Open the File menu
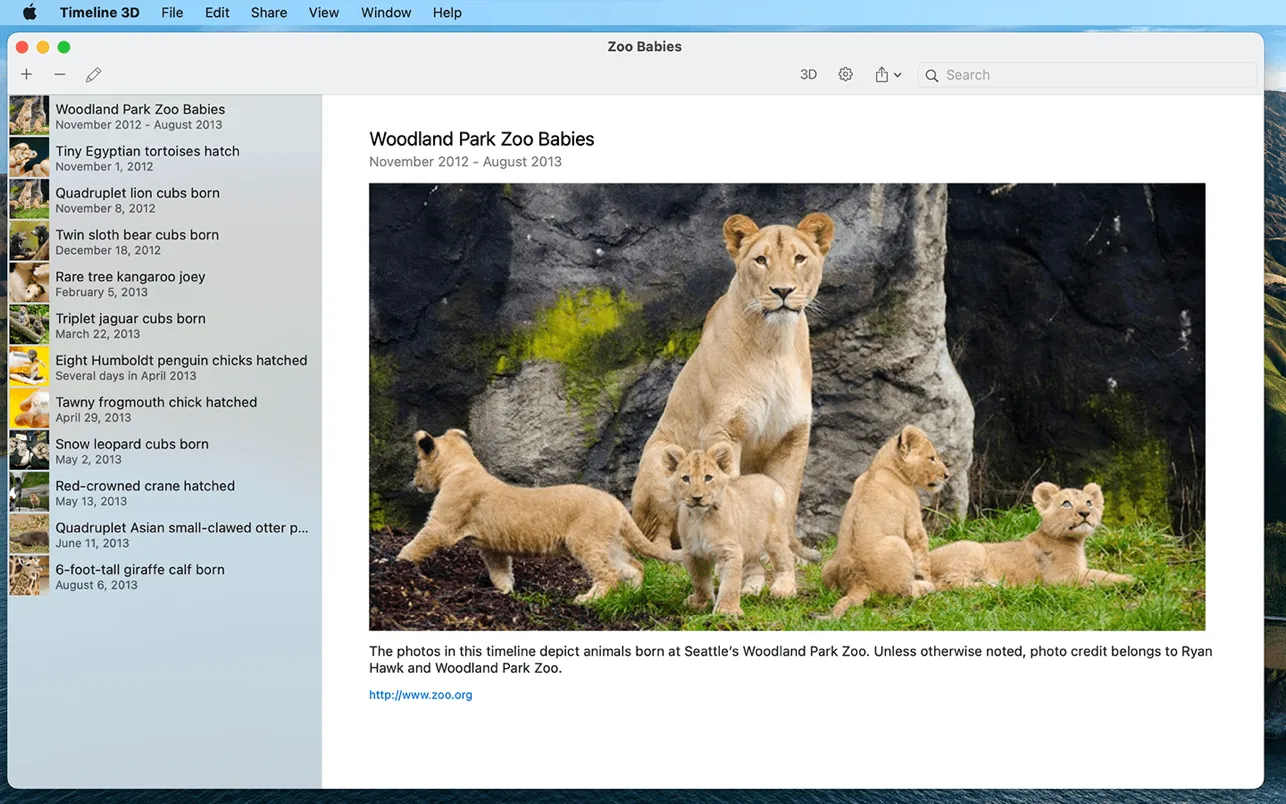1286x804 pixels. 171,12
